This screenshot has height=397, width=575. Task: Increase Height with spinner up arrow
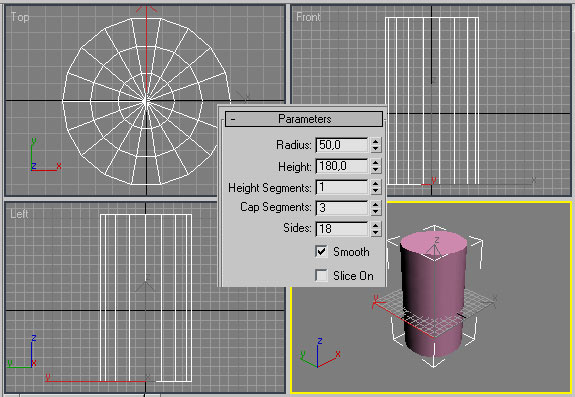coord(375,162)
